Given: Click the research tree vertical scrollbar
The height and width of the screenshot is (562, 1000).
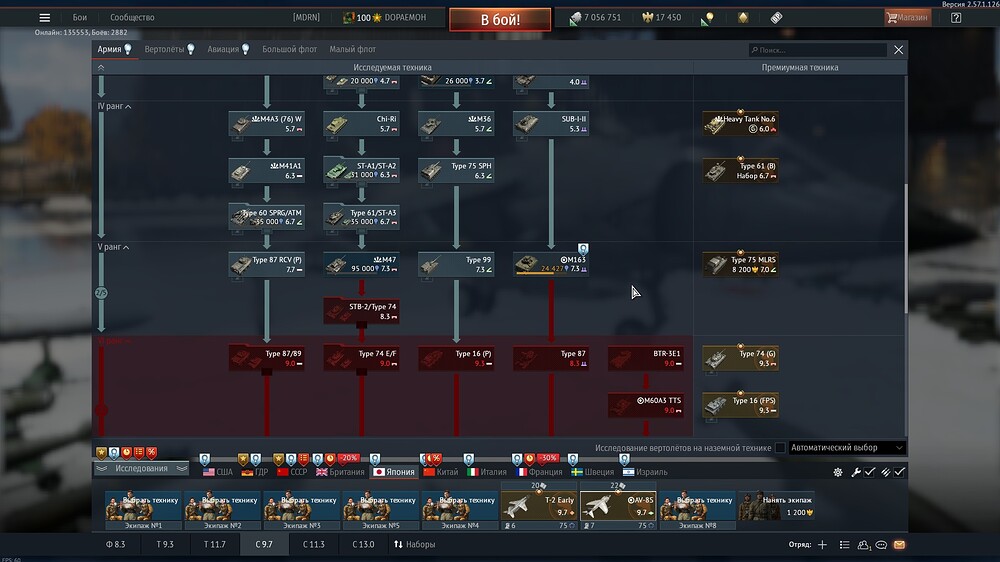Looking at the screenshot, I should 906,249.
